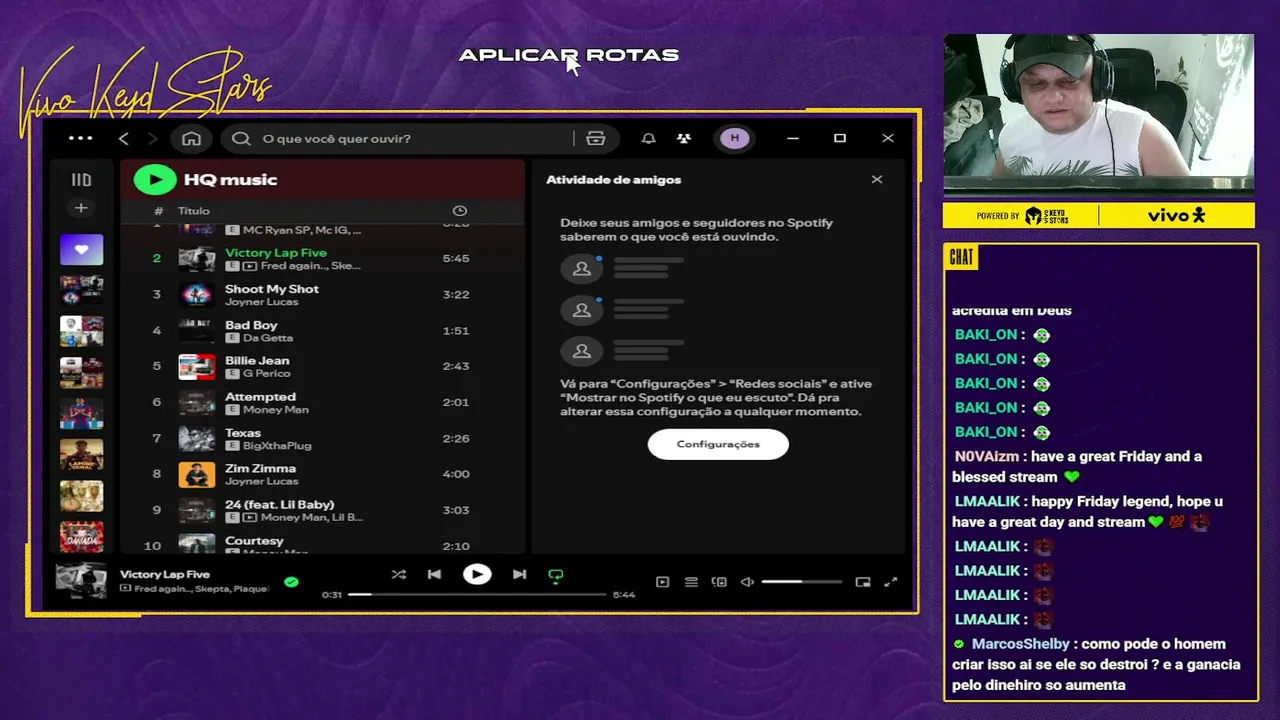Toggle the green saved-to-library checkmark
Viewport: 1280px width, 720px height.
click(x=291, y=581)
